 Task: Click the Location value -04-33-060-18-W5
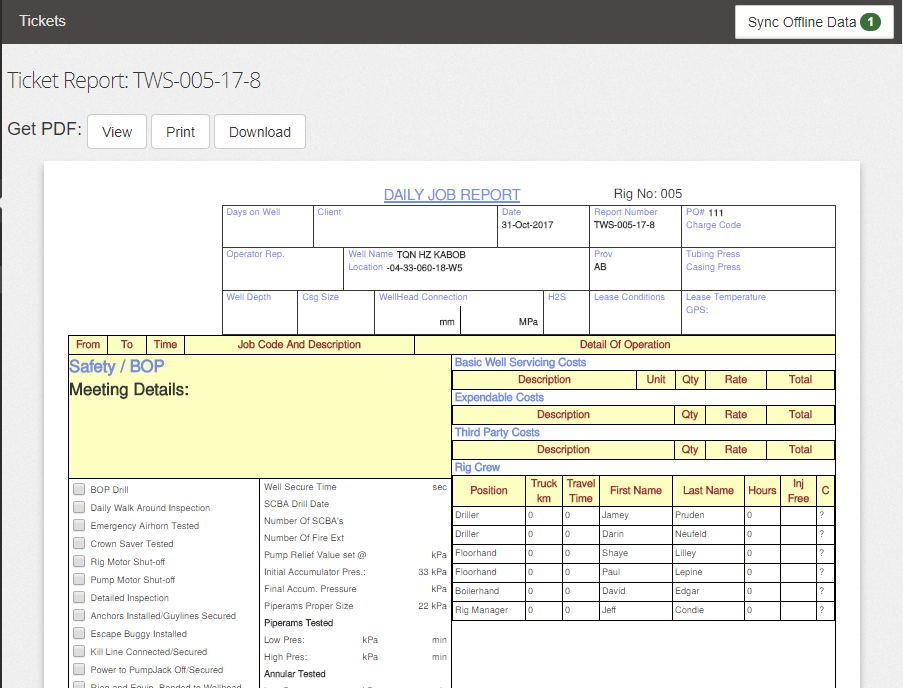coord(424,268)
